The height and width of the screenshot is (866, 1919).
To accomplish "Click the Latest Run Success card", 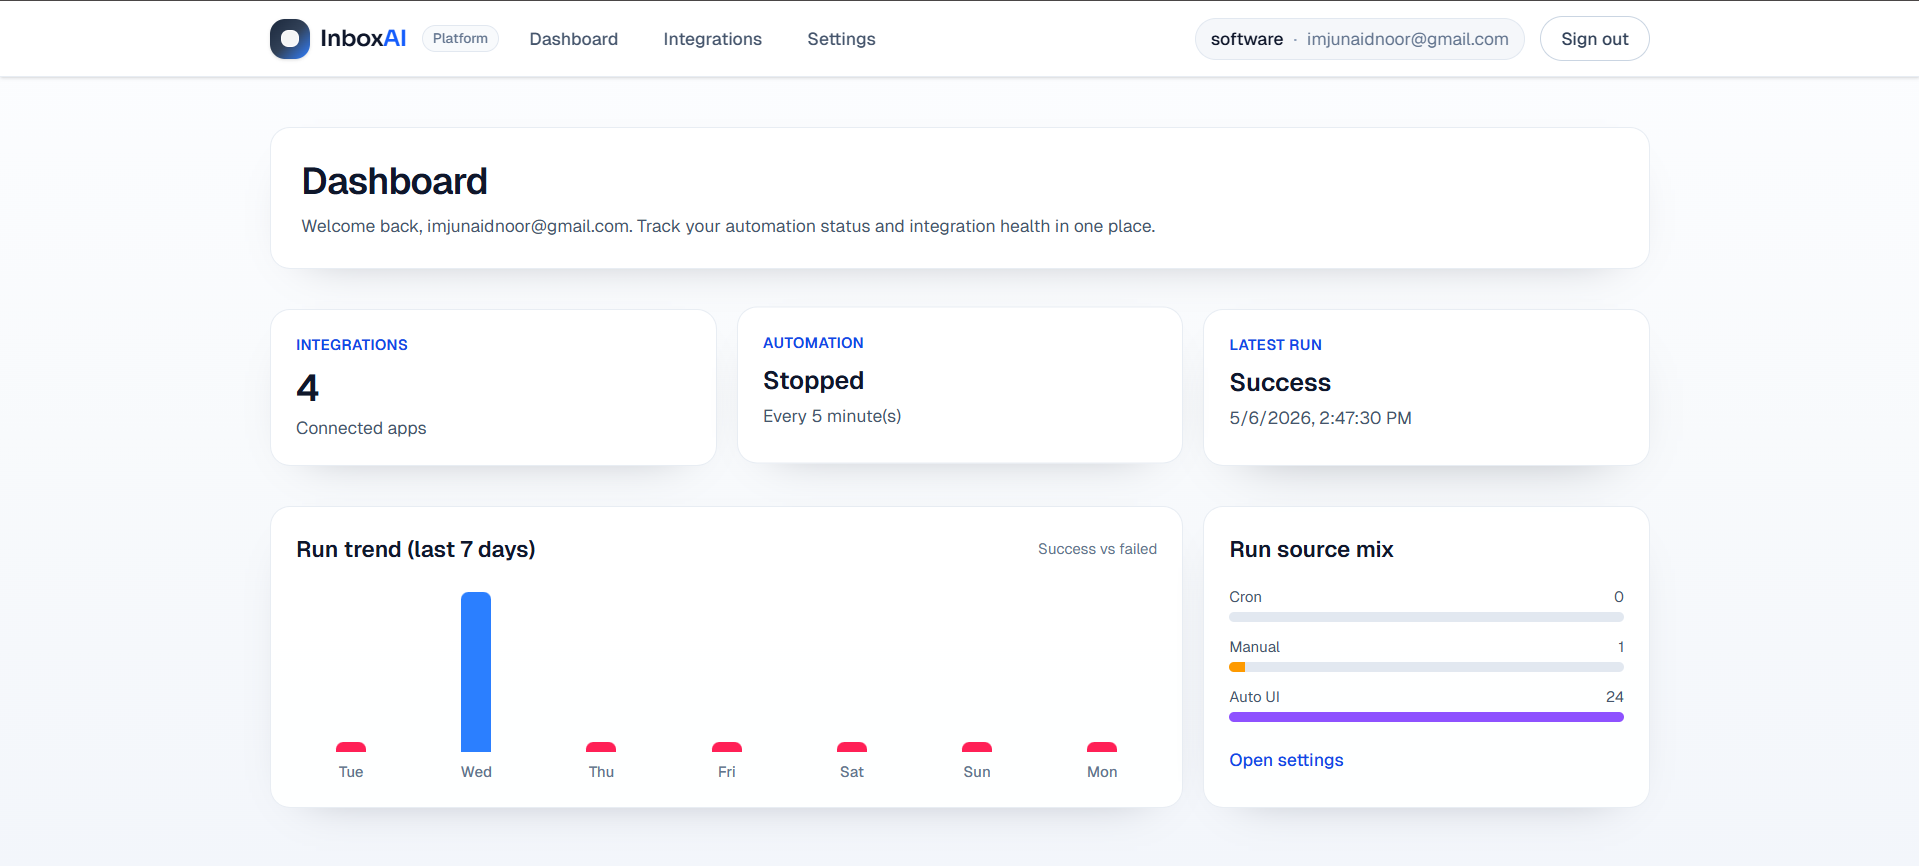I will click(1426, 387).
